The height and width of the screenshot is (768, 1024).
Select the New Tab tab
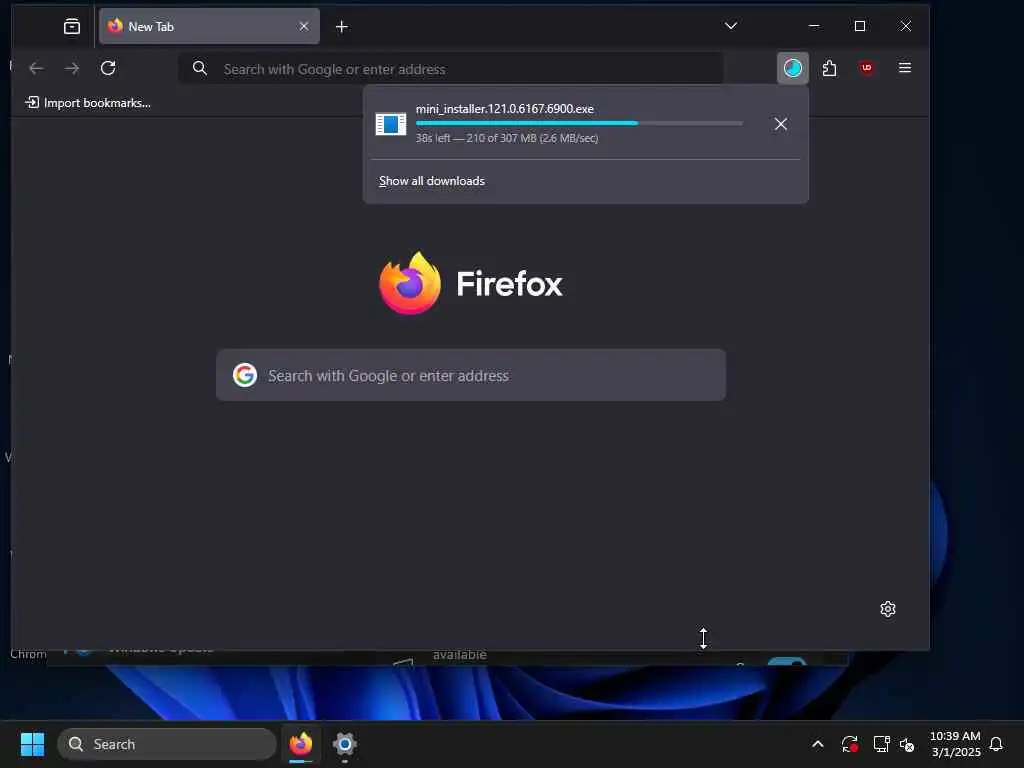209,26
